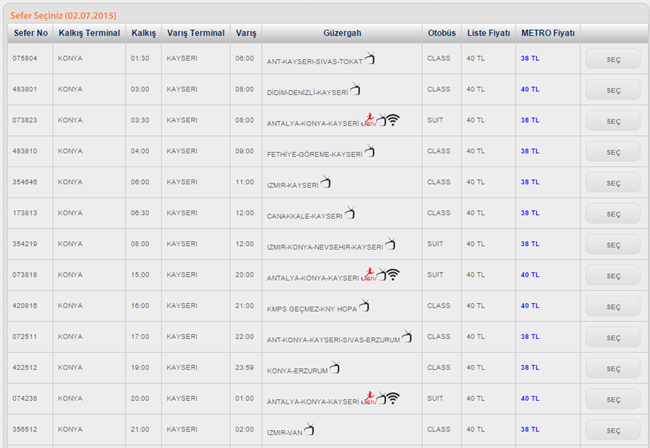Click TV icon in trip 354646 row
The height and width of the screenshot is (448, 650).
pos(326,182)
